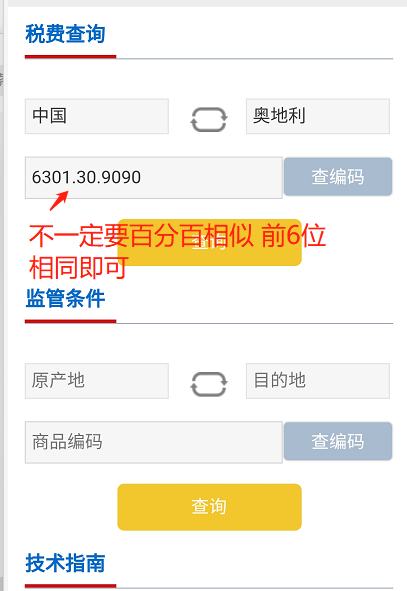The height and width of the screenshot is (591, 407).
Task: Swap China and Austria with the exchange icon
Action: (208, 119)
